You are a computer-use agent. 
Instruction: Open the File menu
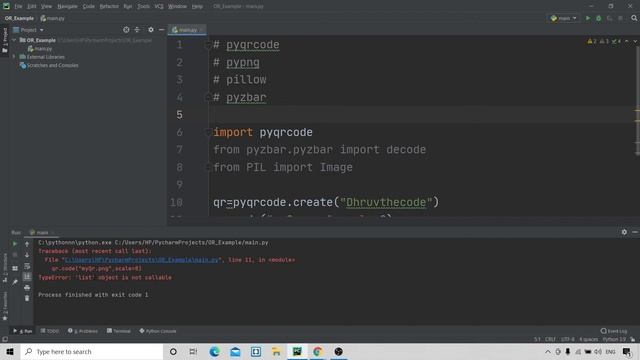(x=18, y=7)
